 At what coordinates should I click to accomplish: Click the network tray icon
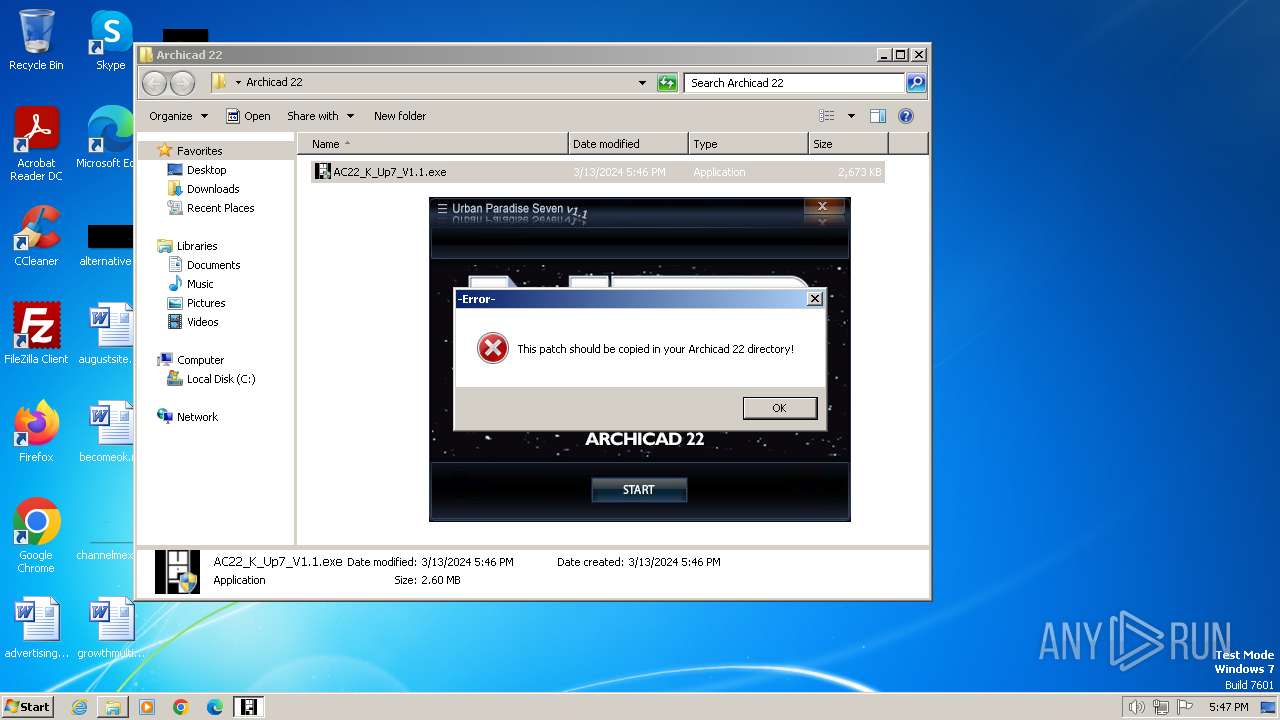(x=1159, y=707)
